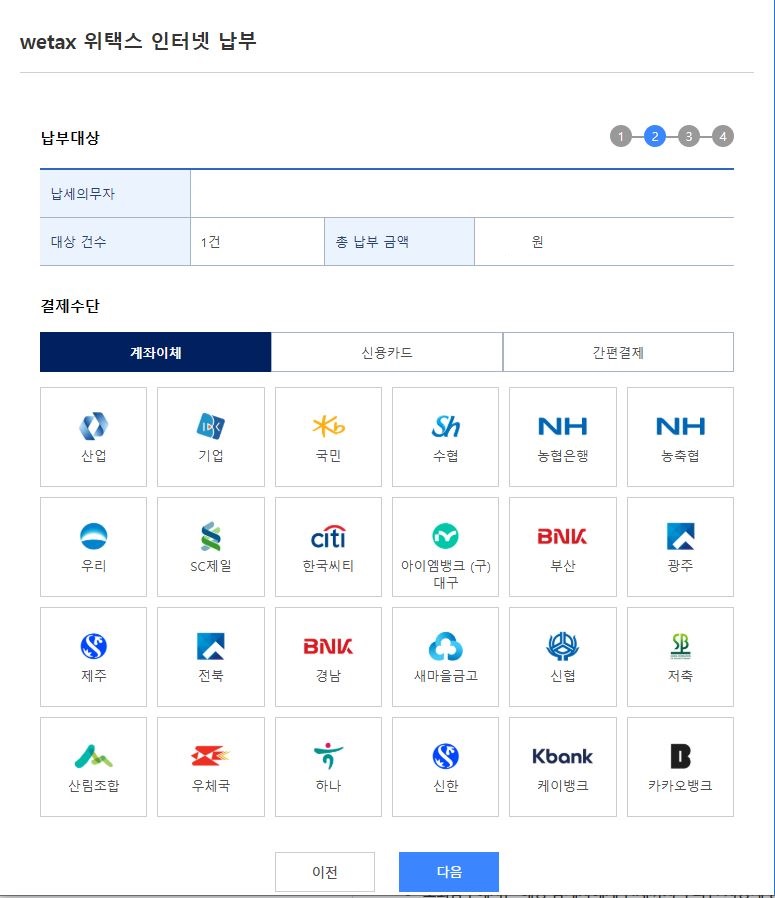Pick 신한 bank
Screen dimensions: 775x898
(x=446, y=767)
